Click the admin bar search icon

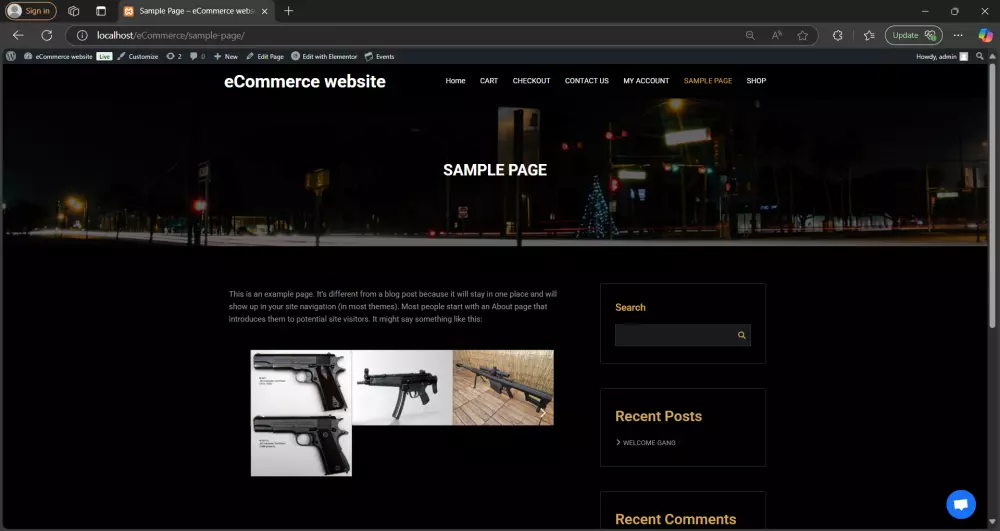tap(980, 56)
